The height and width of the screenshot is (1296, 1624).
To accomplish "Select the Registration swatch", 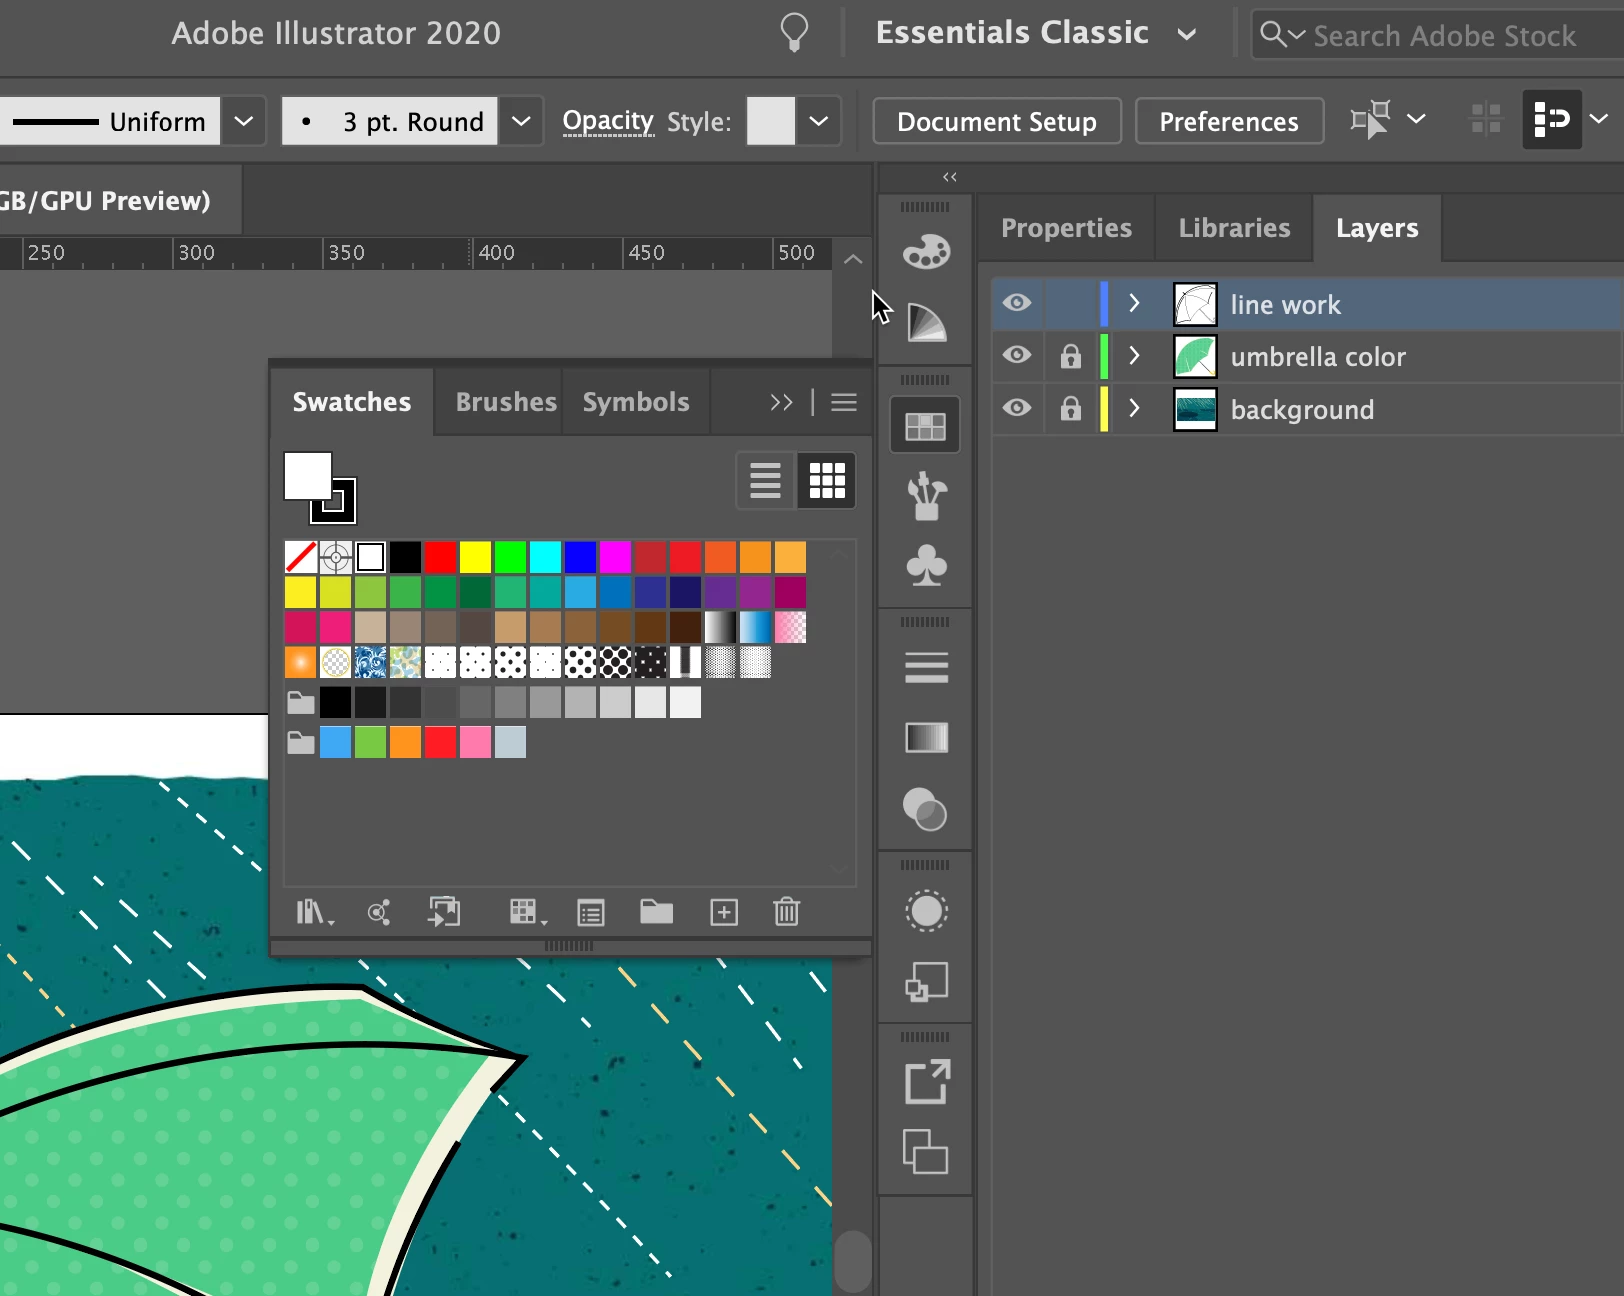I will [x=335, y=557].
